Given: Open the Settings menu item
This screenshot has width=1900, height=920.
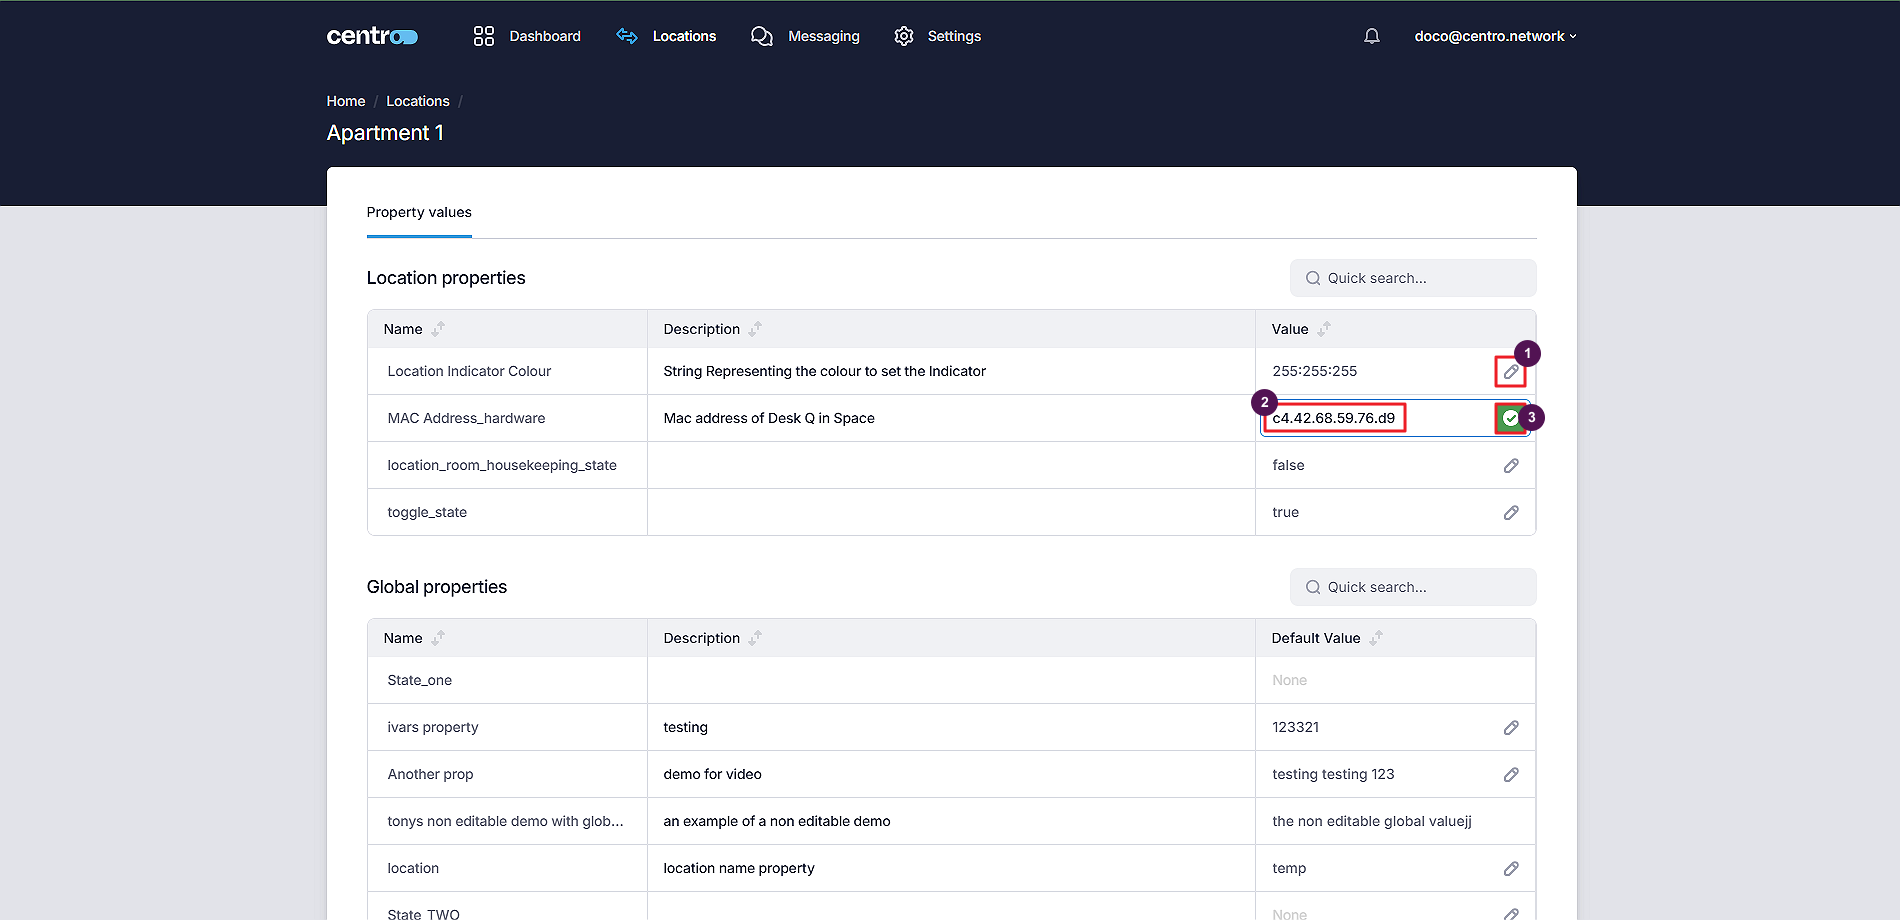Looking at the screenshot, I should pyautogui.click(x=954, y=36).
